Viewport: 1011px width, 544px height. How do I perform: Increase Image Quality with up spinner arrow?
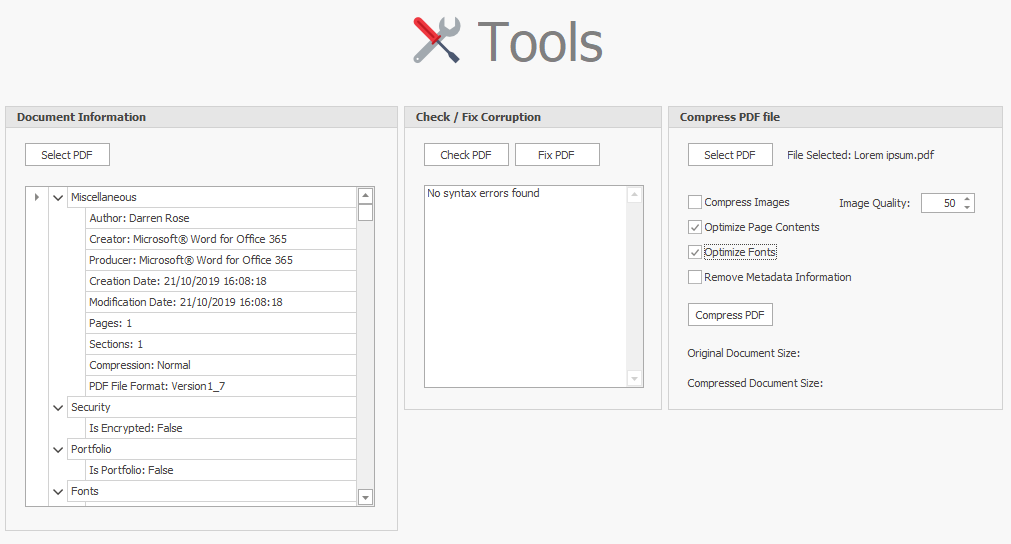967,198
